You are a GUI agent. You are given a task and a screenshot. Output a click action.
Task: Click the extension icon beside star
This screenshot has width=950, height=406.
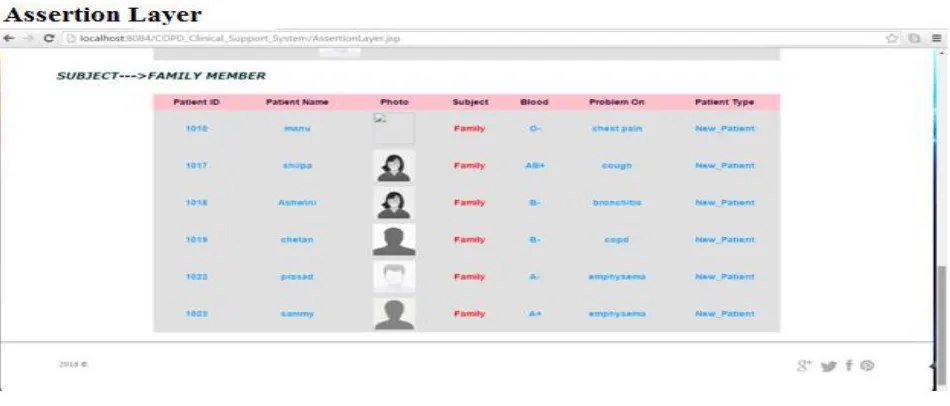tap(914, 38)
